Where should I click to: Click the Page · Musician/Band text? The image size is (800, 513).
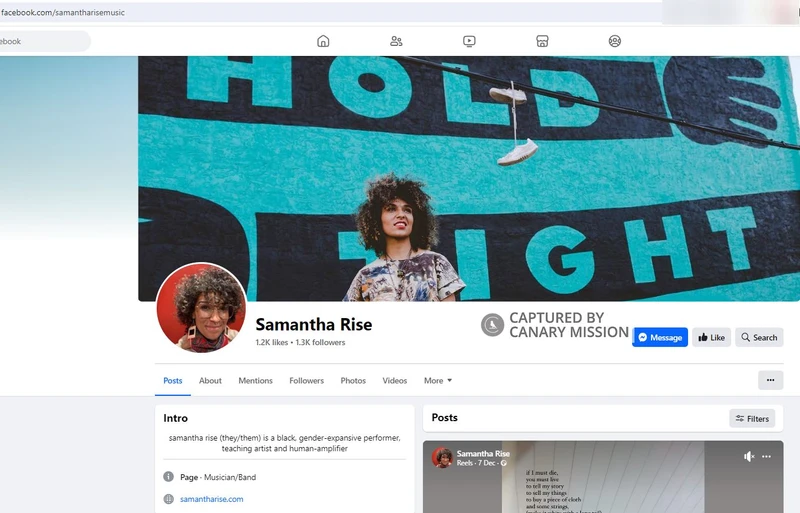pos(218,477)
